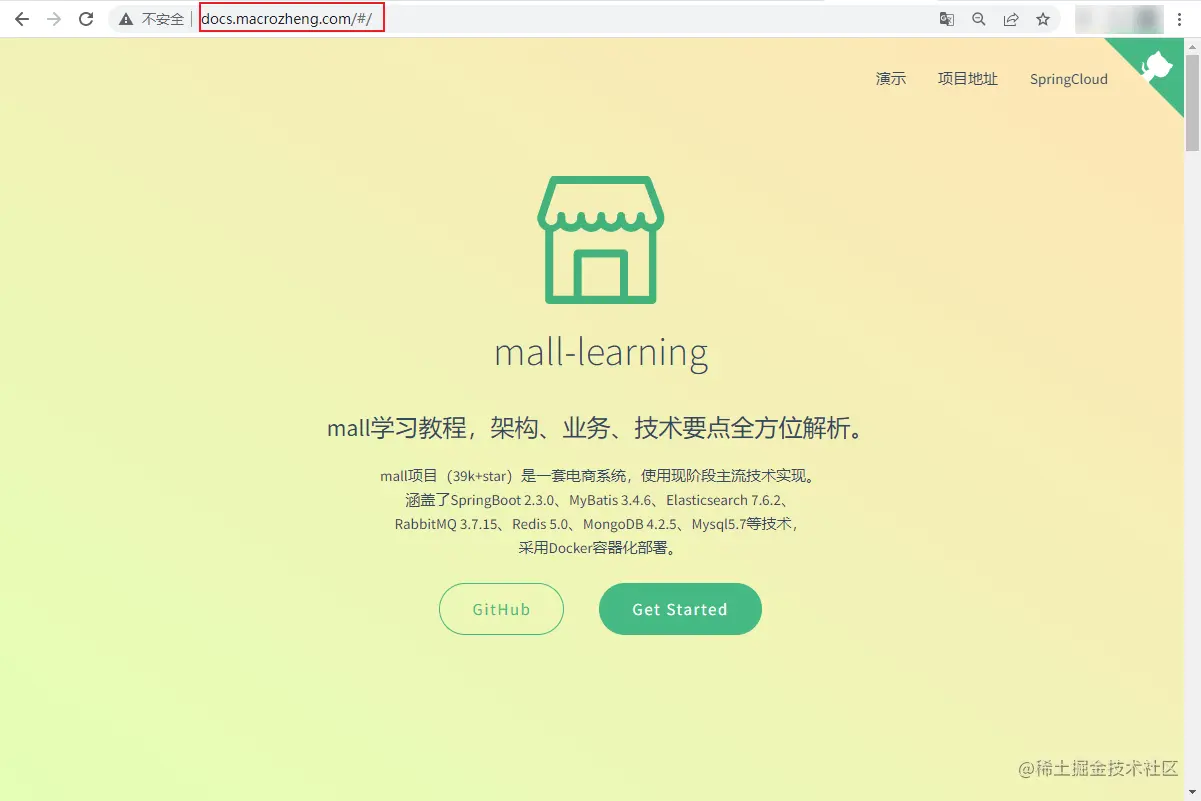Open the 演示 nav link

pos(891,79)
